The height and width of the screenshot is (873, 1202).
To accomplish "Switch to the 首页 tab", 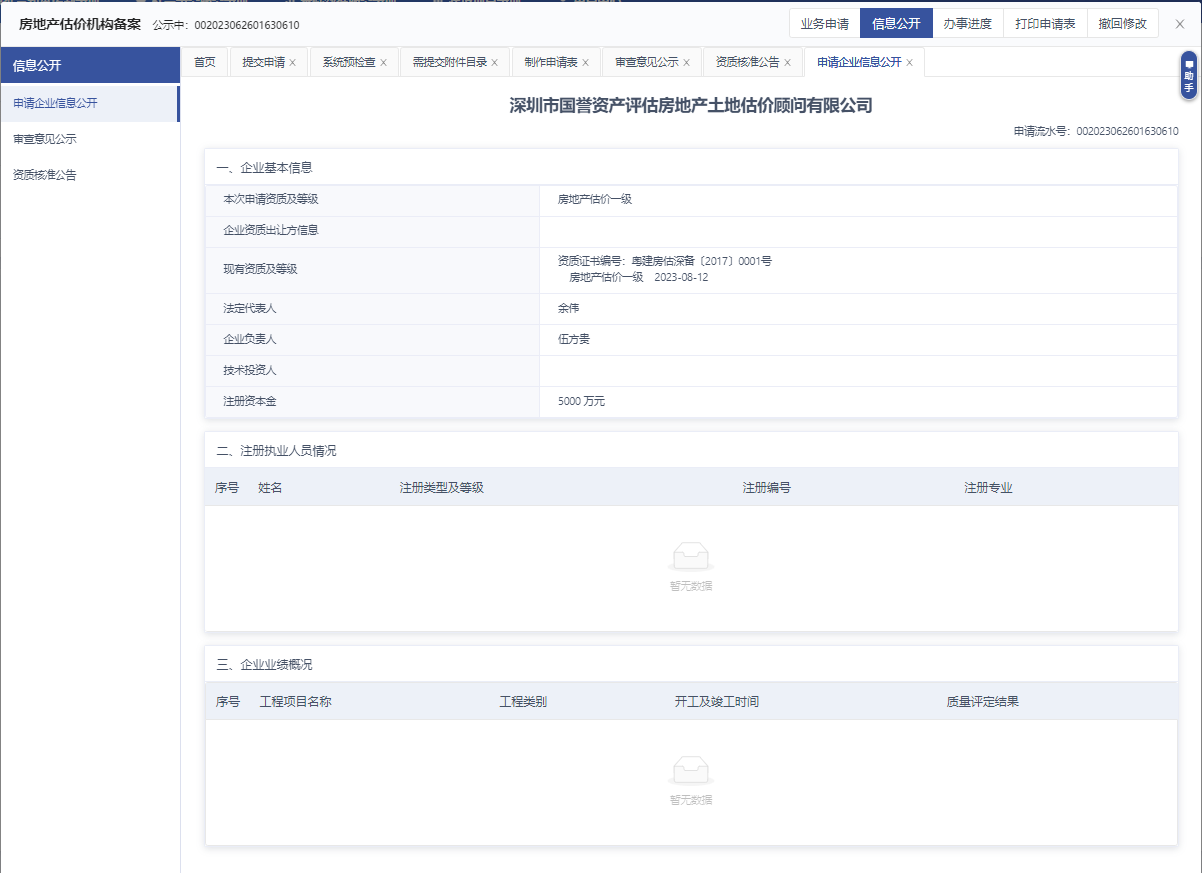I will (x=204, y=62).
